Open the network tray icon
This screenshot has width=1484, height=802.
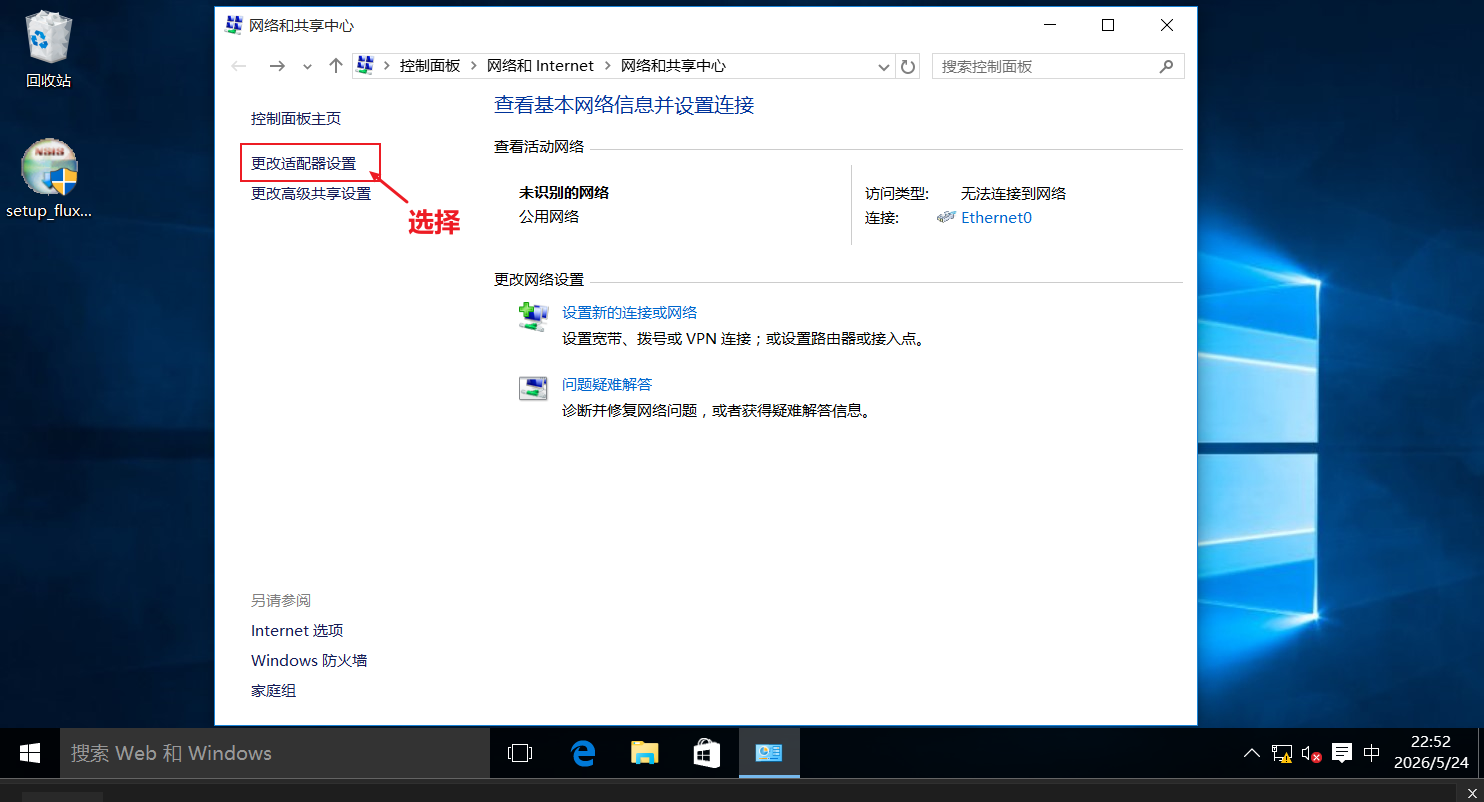coord(1281,754)
